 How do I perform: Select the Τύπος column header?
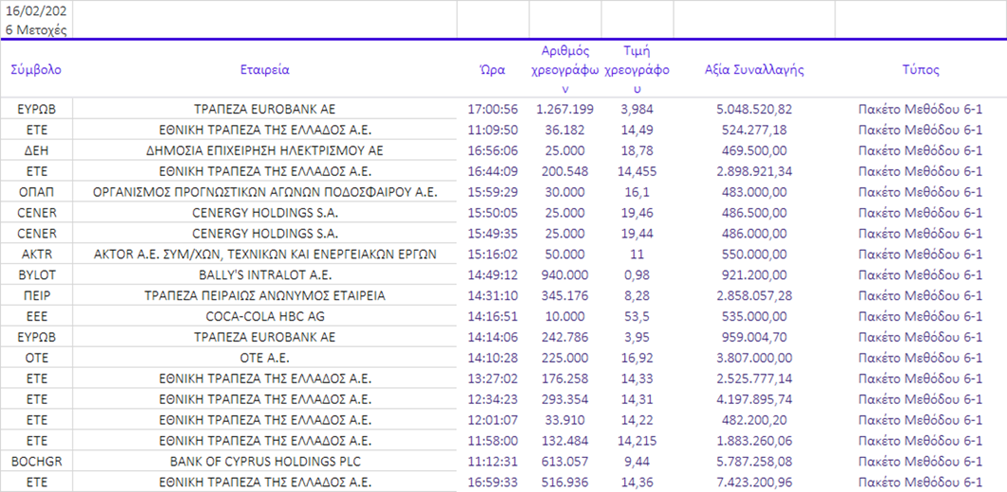click(920, 70)
